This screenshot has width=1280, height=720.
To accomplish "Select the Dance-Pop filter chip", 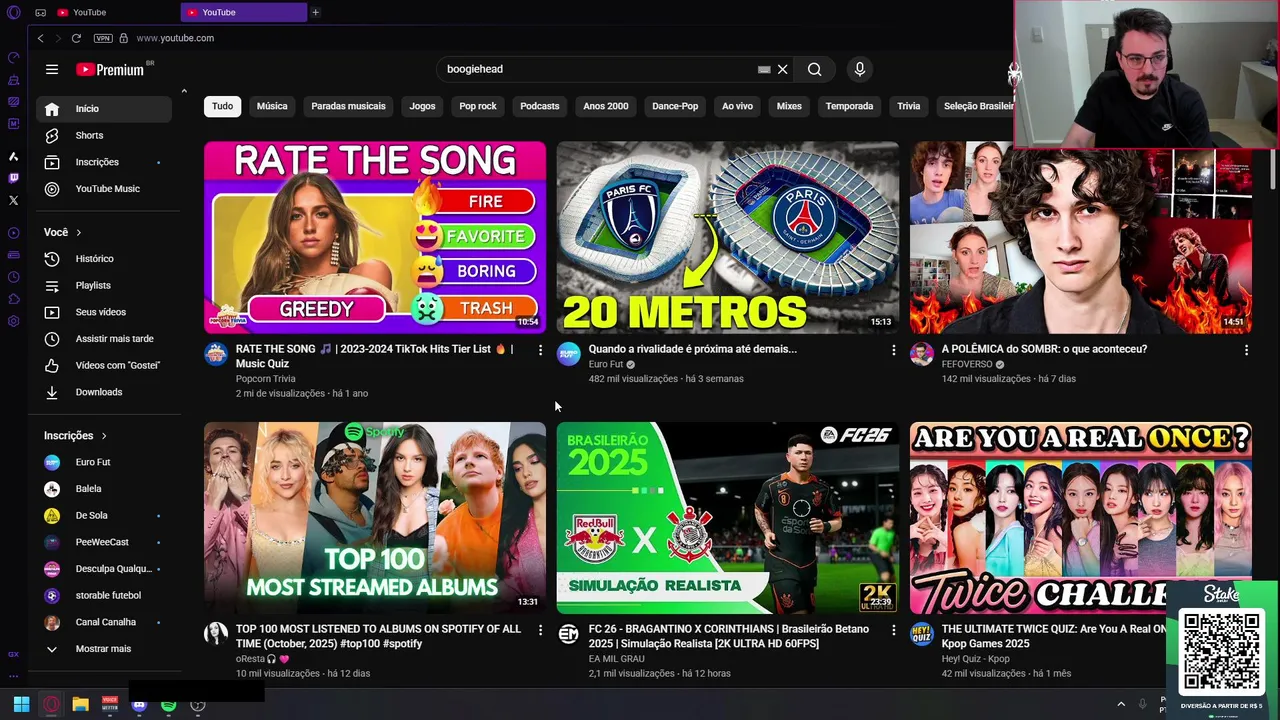I will click(675, 106).
